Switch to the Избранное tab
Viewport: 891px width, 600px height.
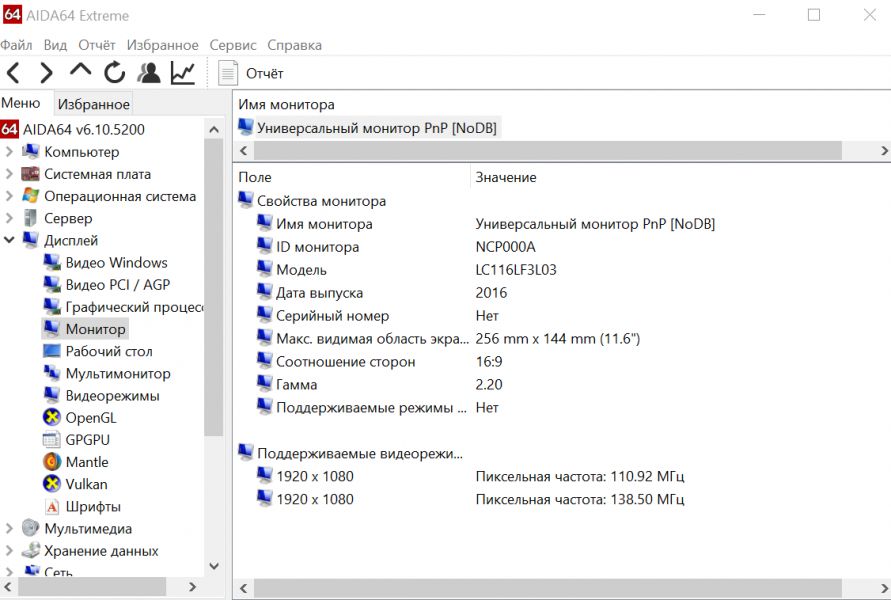click(93, 104)
